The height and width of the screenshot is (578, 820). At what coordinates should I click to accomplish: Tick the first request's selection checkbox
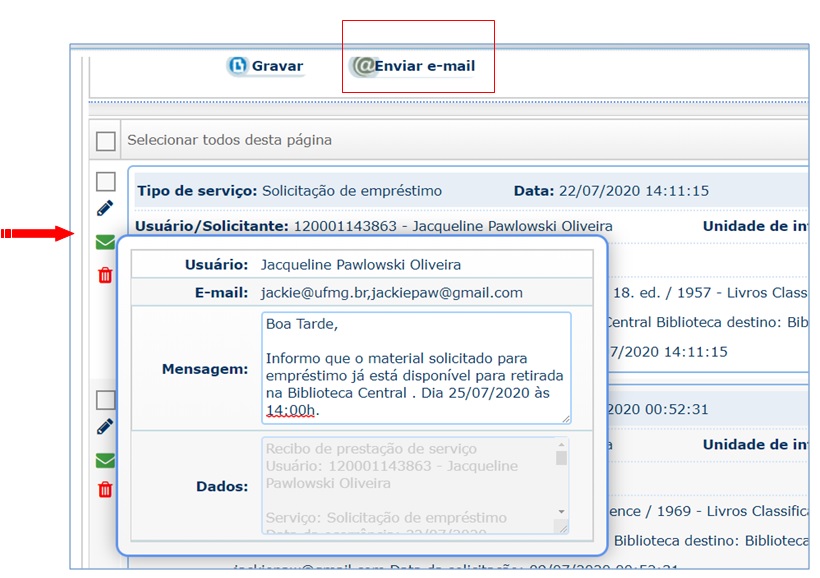point(106,181)
